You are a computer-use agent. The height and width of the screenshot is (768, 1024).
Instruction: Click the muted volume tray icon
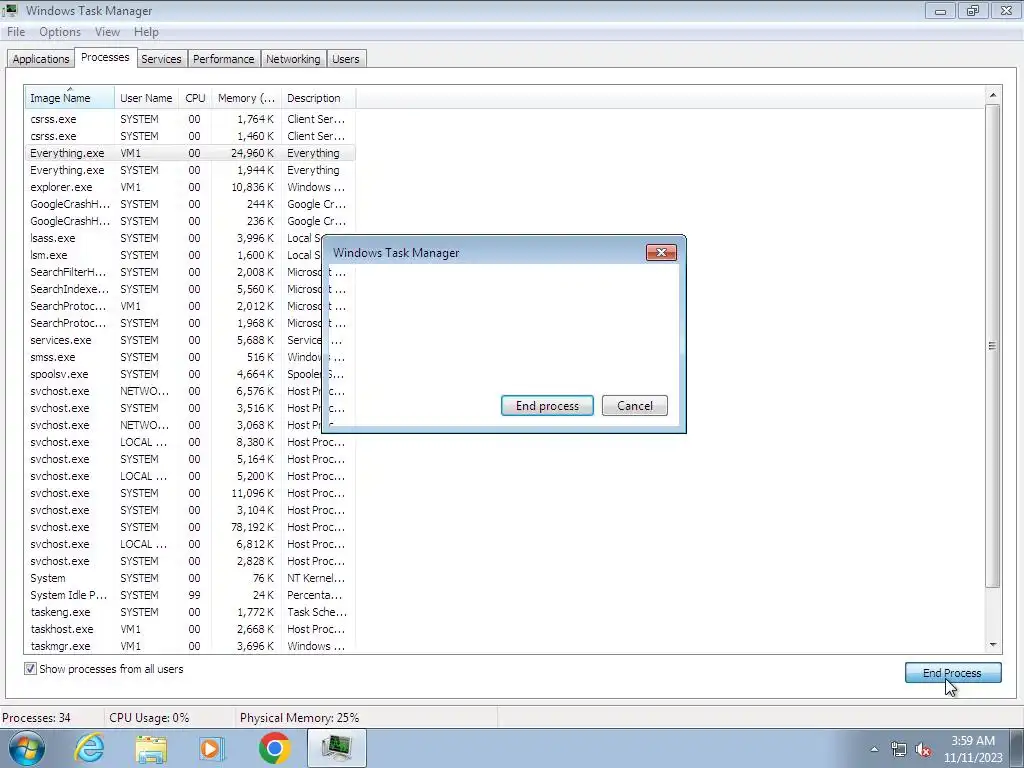(x=923, y=750)
